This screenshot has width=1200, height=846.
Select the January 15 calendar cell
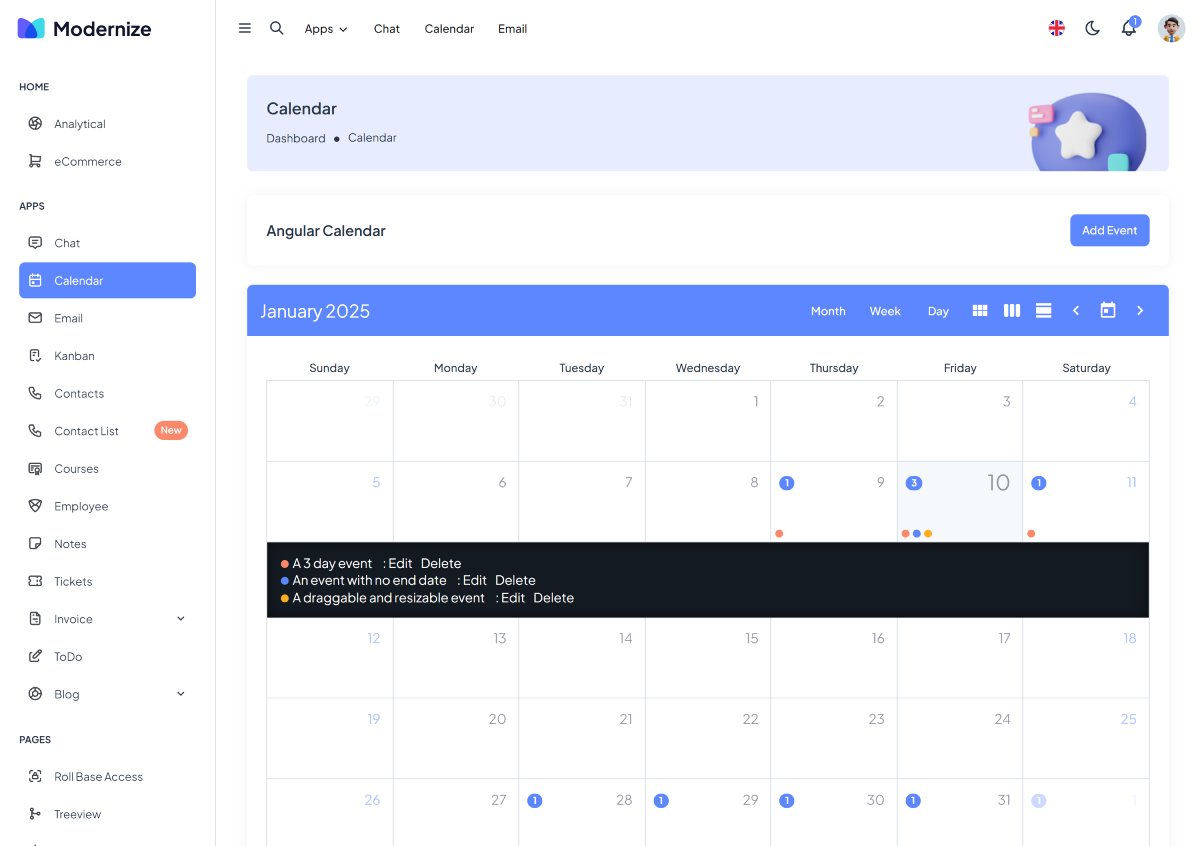click(707, 657)
